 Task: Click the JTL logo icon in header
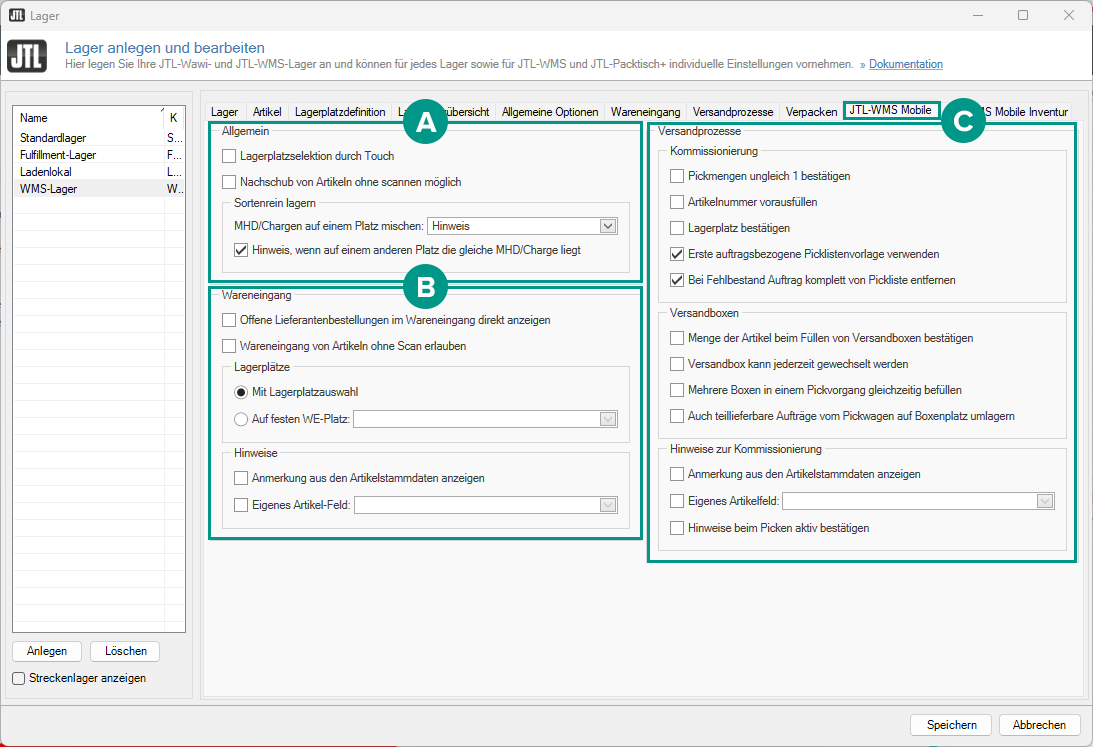(27, 56)
